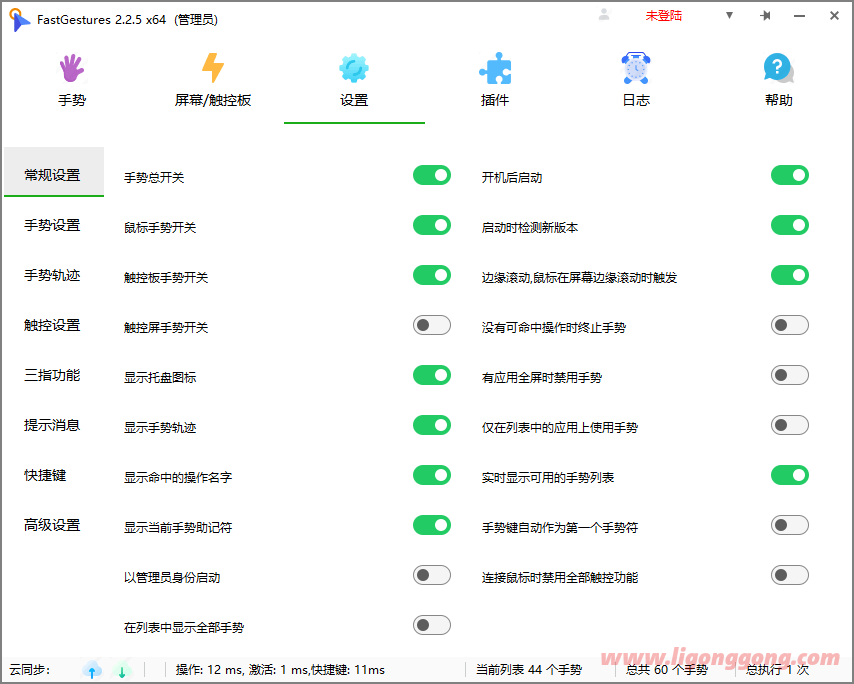Image resolution: width=854 pixels, height=684 pixels.
Task: Toggle off 开机后启动 switch
Action: [789, 176]
